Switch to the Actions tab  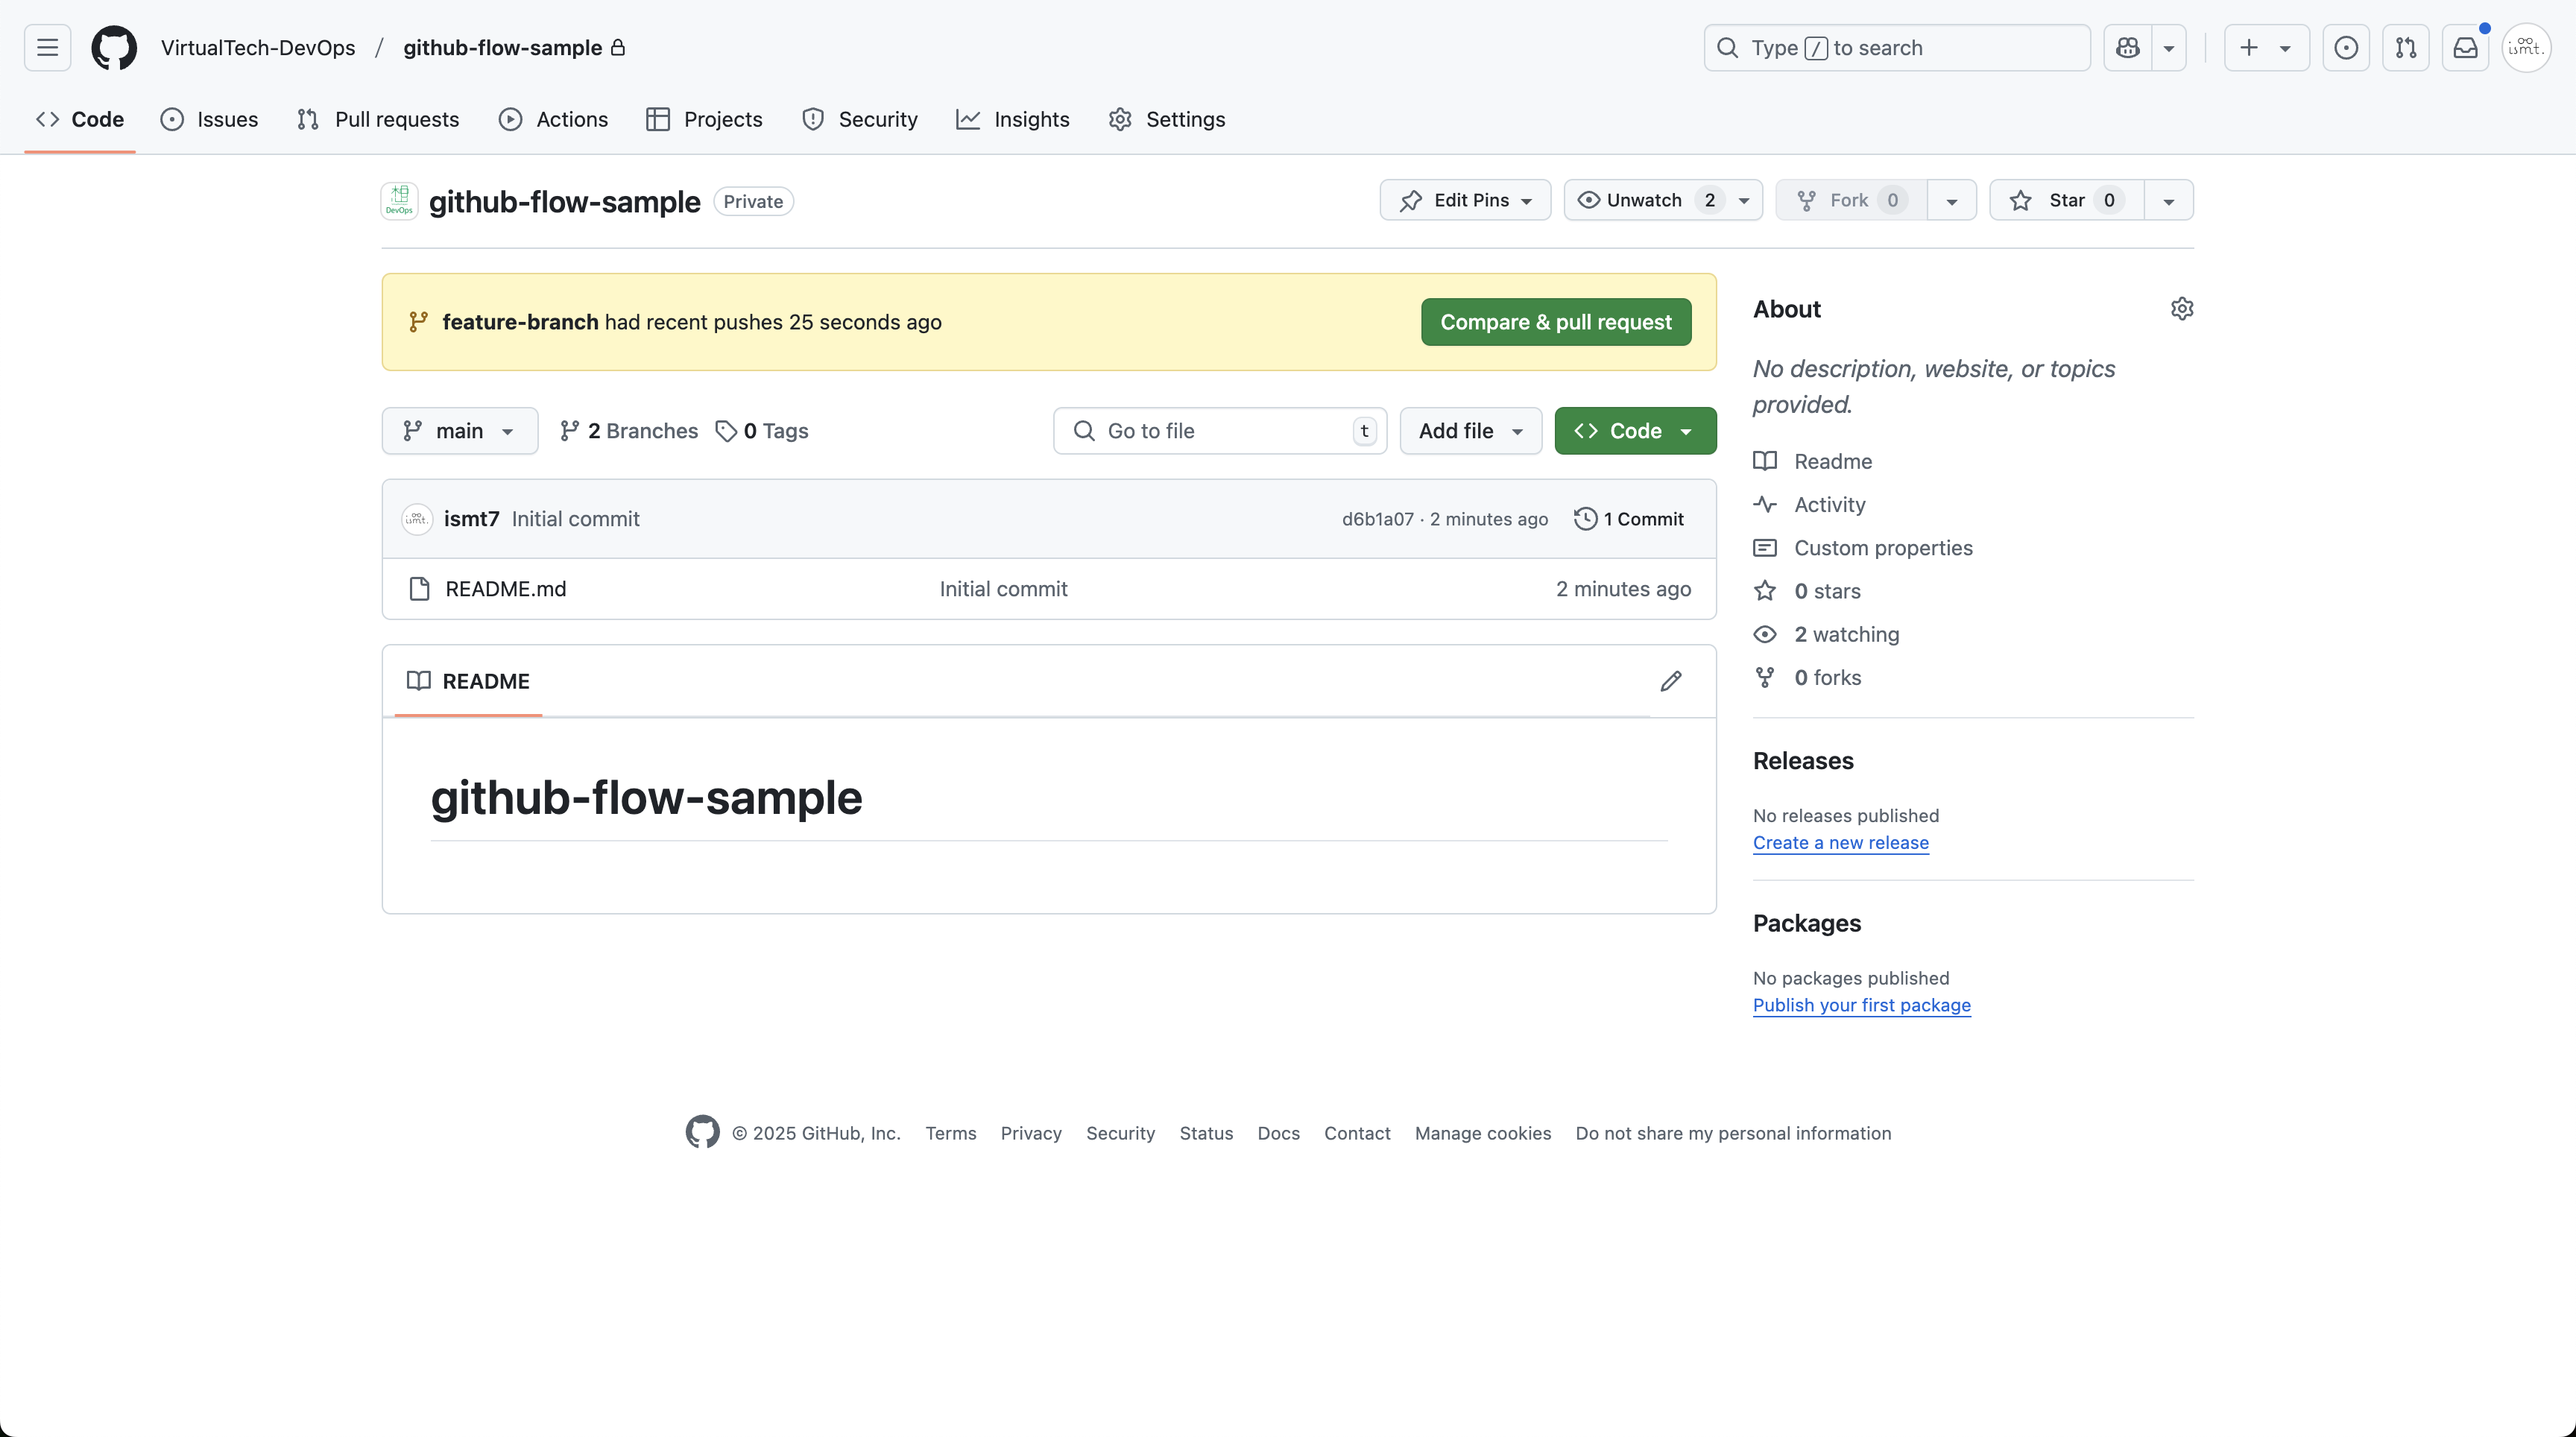click(553, 119)
